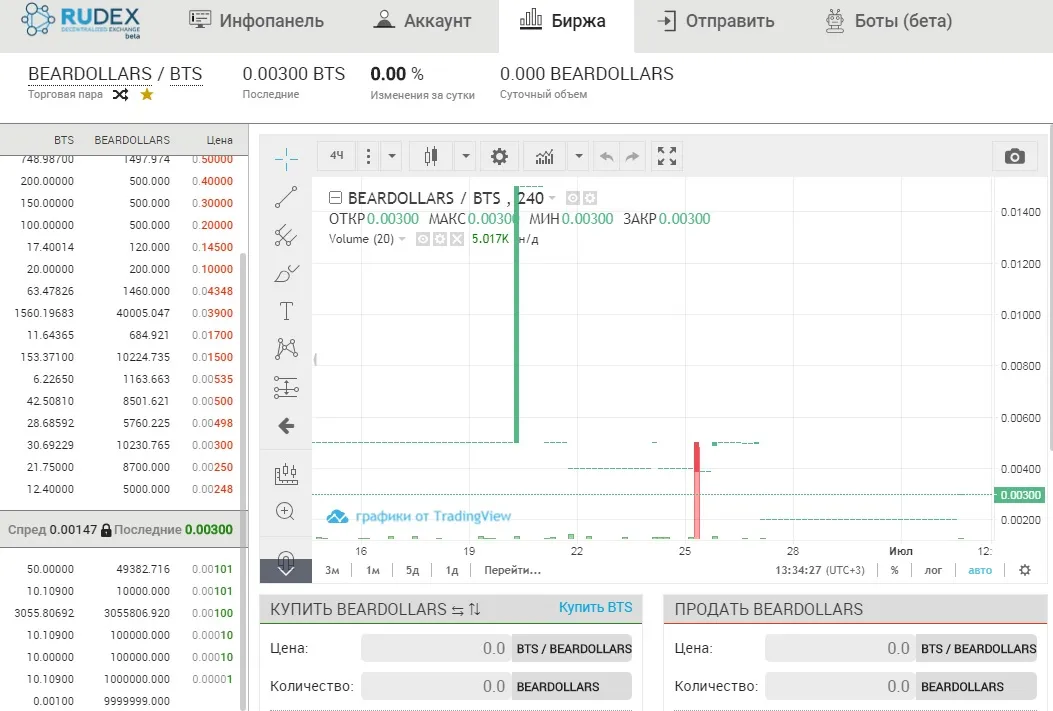Open the 4ч interval selector
This screenshot has width=1053, height=711.
[336, 156]
